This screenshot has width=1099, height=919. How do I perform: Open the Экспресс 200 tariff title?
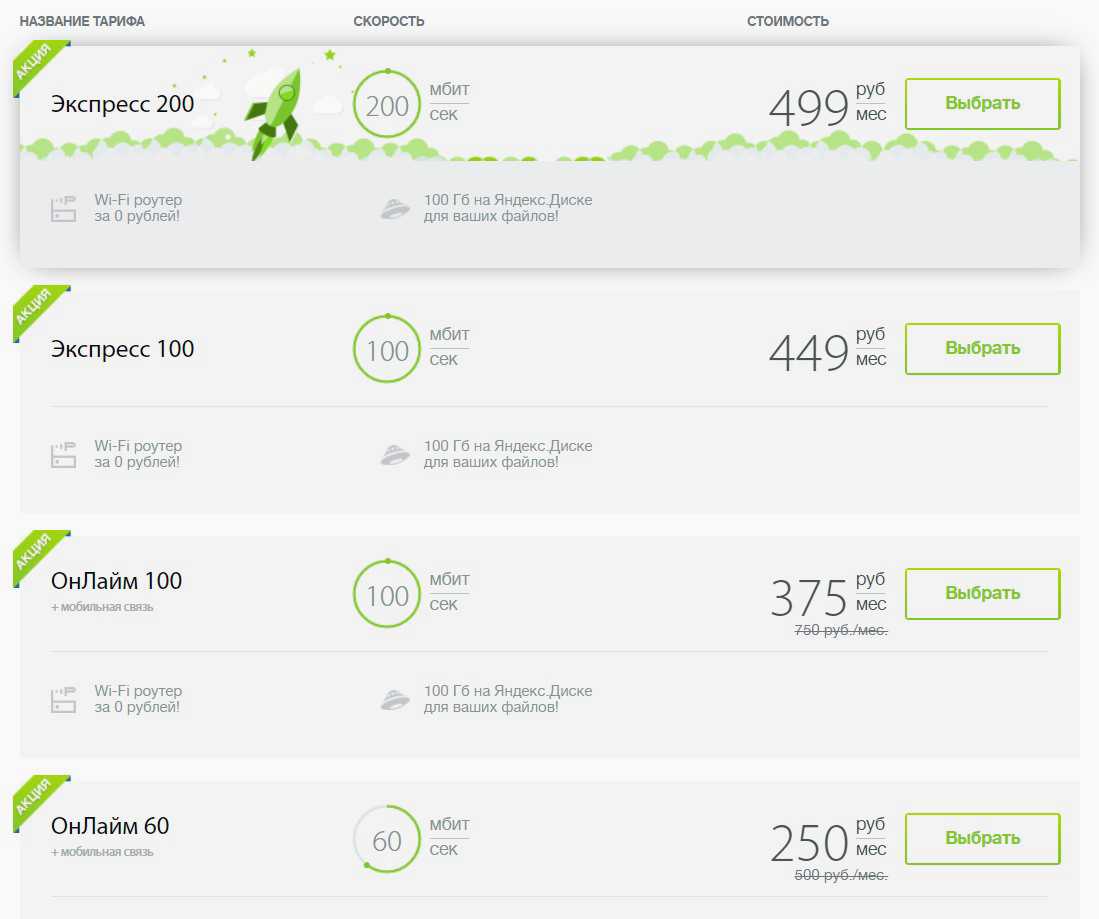coord(123,104)
